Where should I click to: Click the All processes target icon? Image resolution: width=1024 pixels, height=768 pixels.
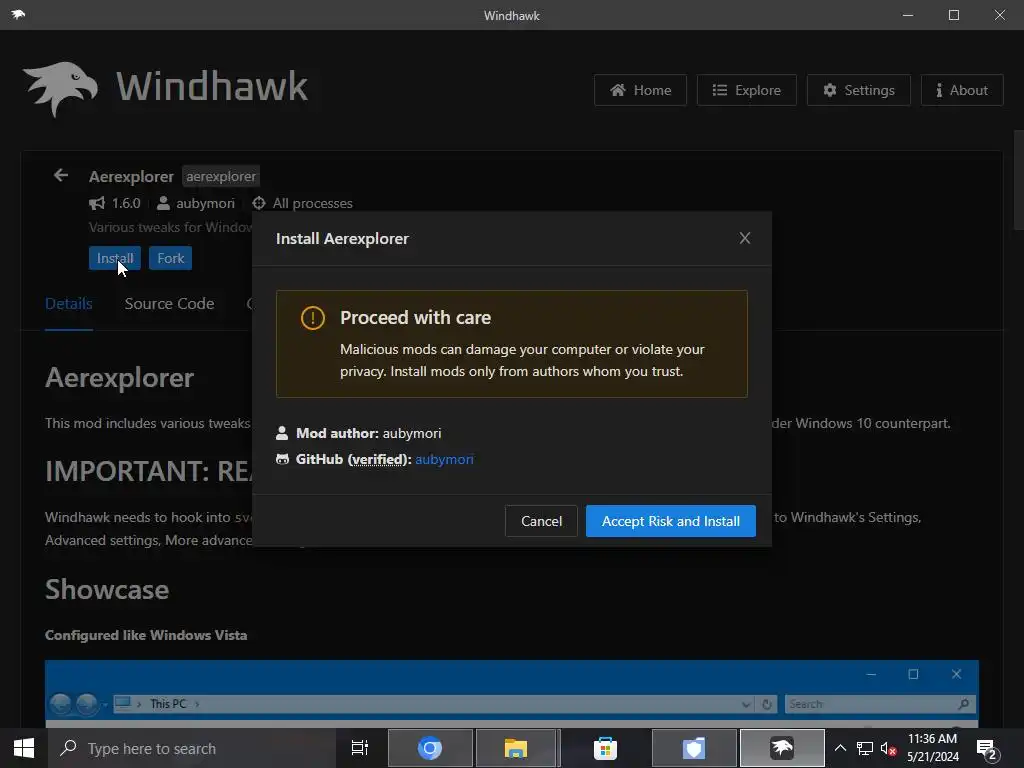(x=259, y=203)
